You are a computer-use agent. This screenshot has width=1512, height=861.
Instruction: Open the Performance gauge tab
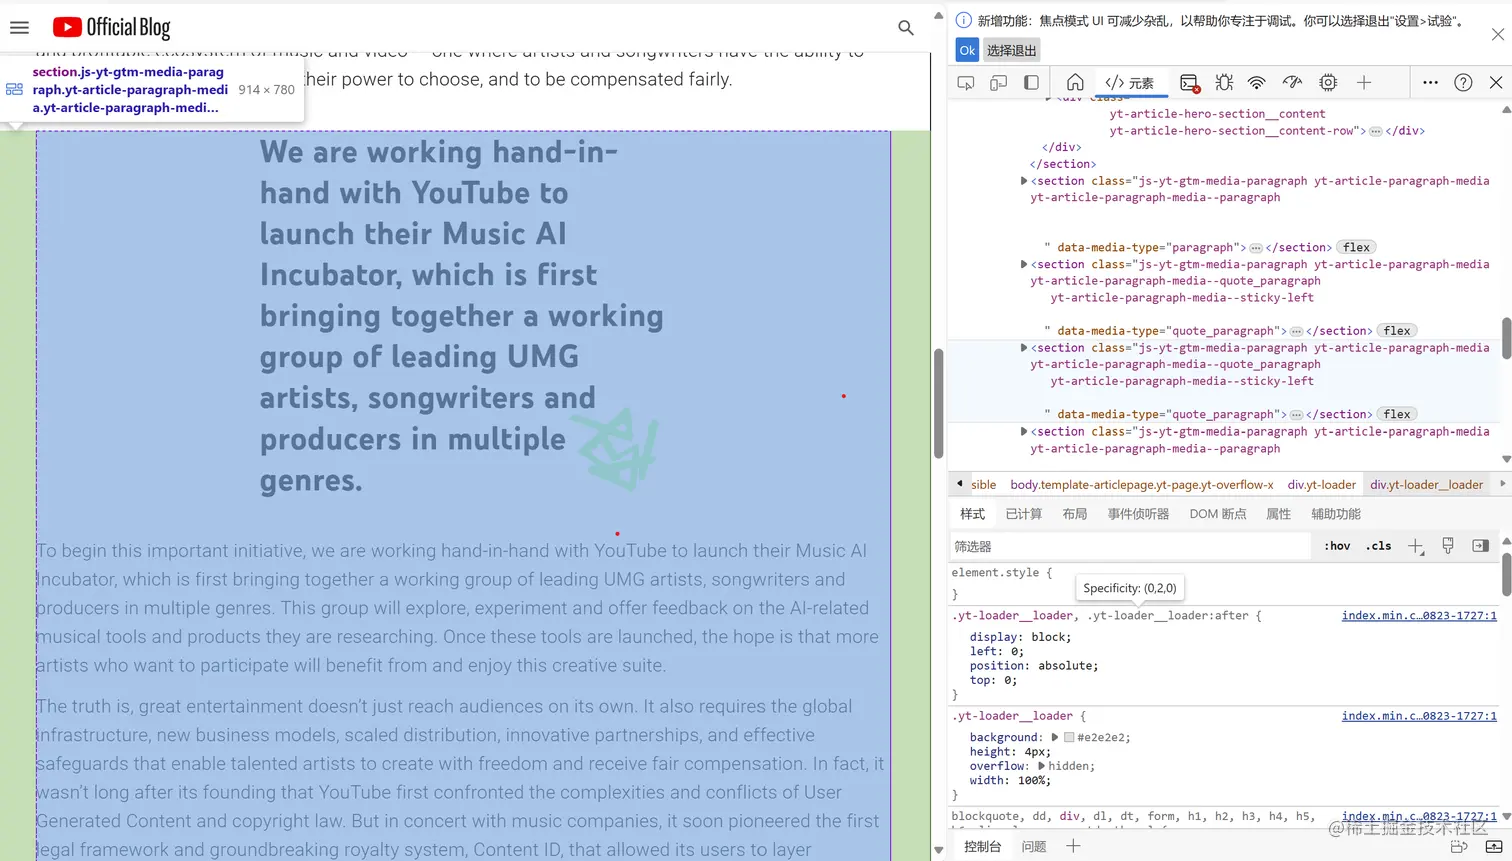point(1292,83)
